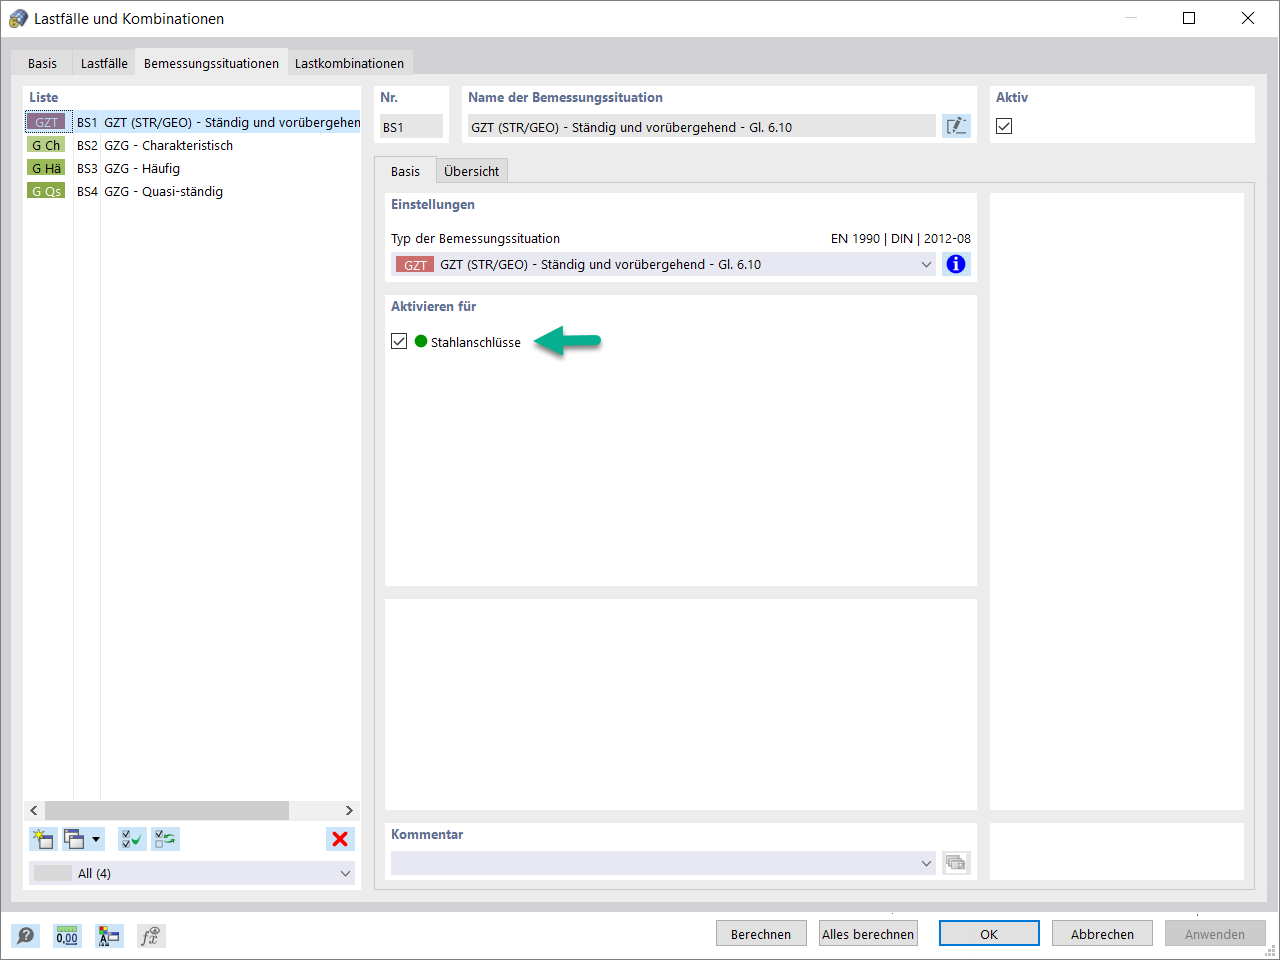Uncheck the Aktiv checkbox
1280x960 pixels.
(x=1004, y=126)
